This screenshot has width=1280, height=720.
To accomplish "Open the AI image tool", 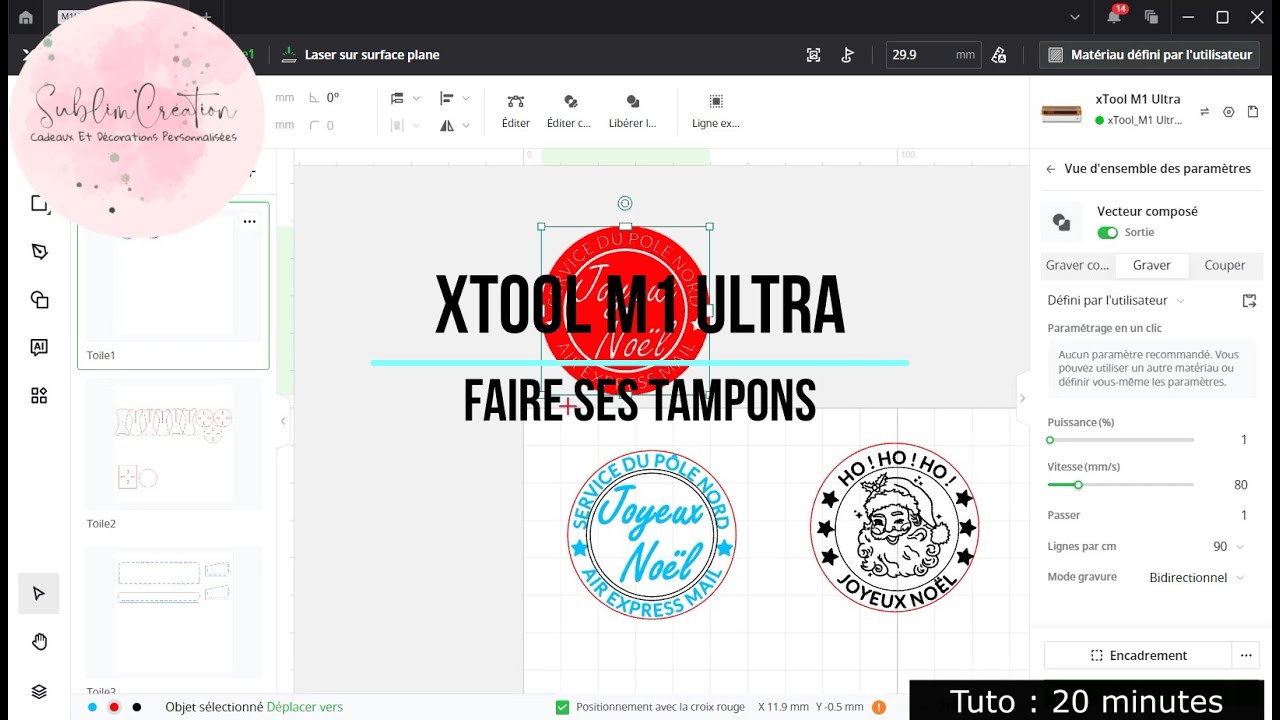I will point(39,347).
